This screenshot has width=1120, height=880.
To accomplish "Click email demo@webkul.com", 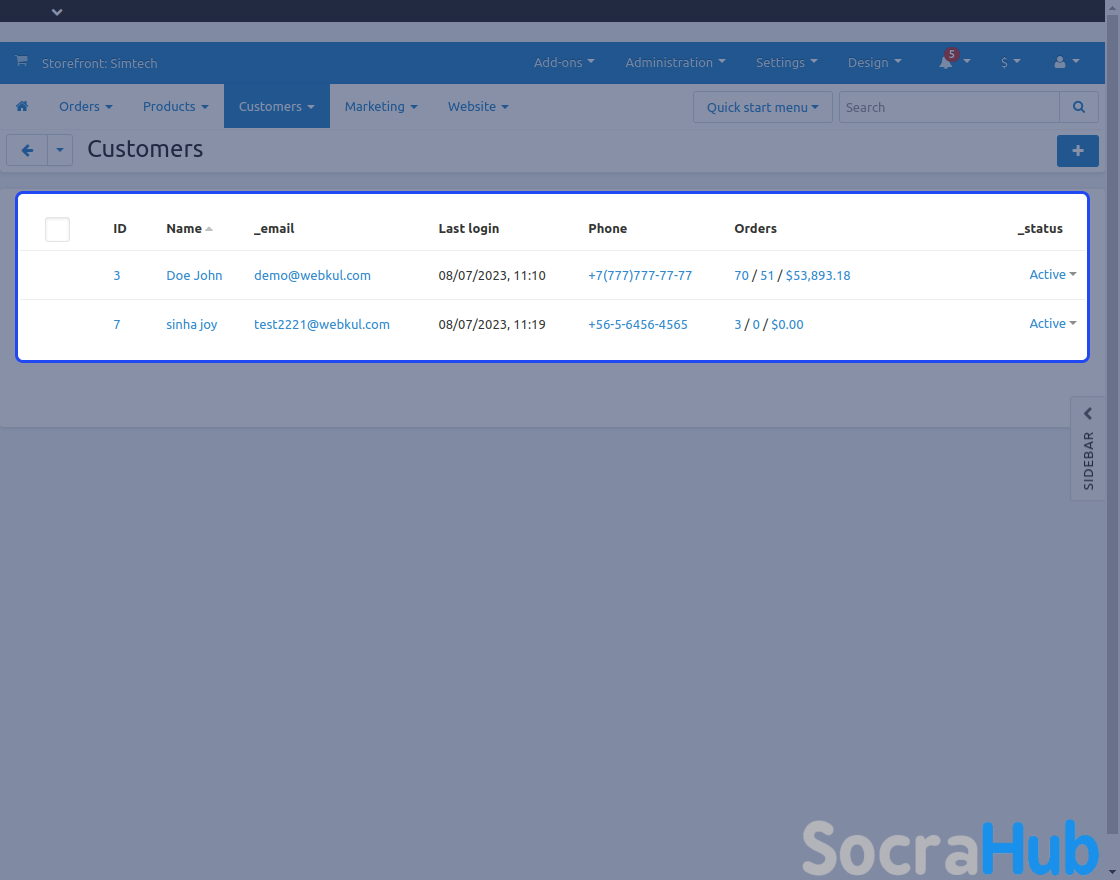I will [x=312, y=275].
